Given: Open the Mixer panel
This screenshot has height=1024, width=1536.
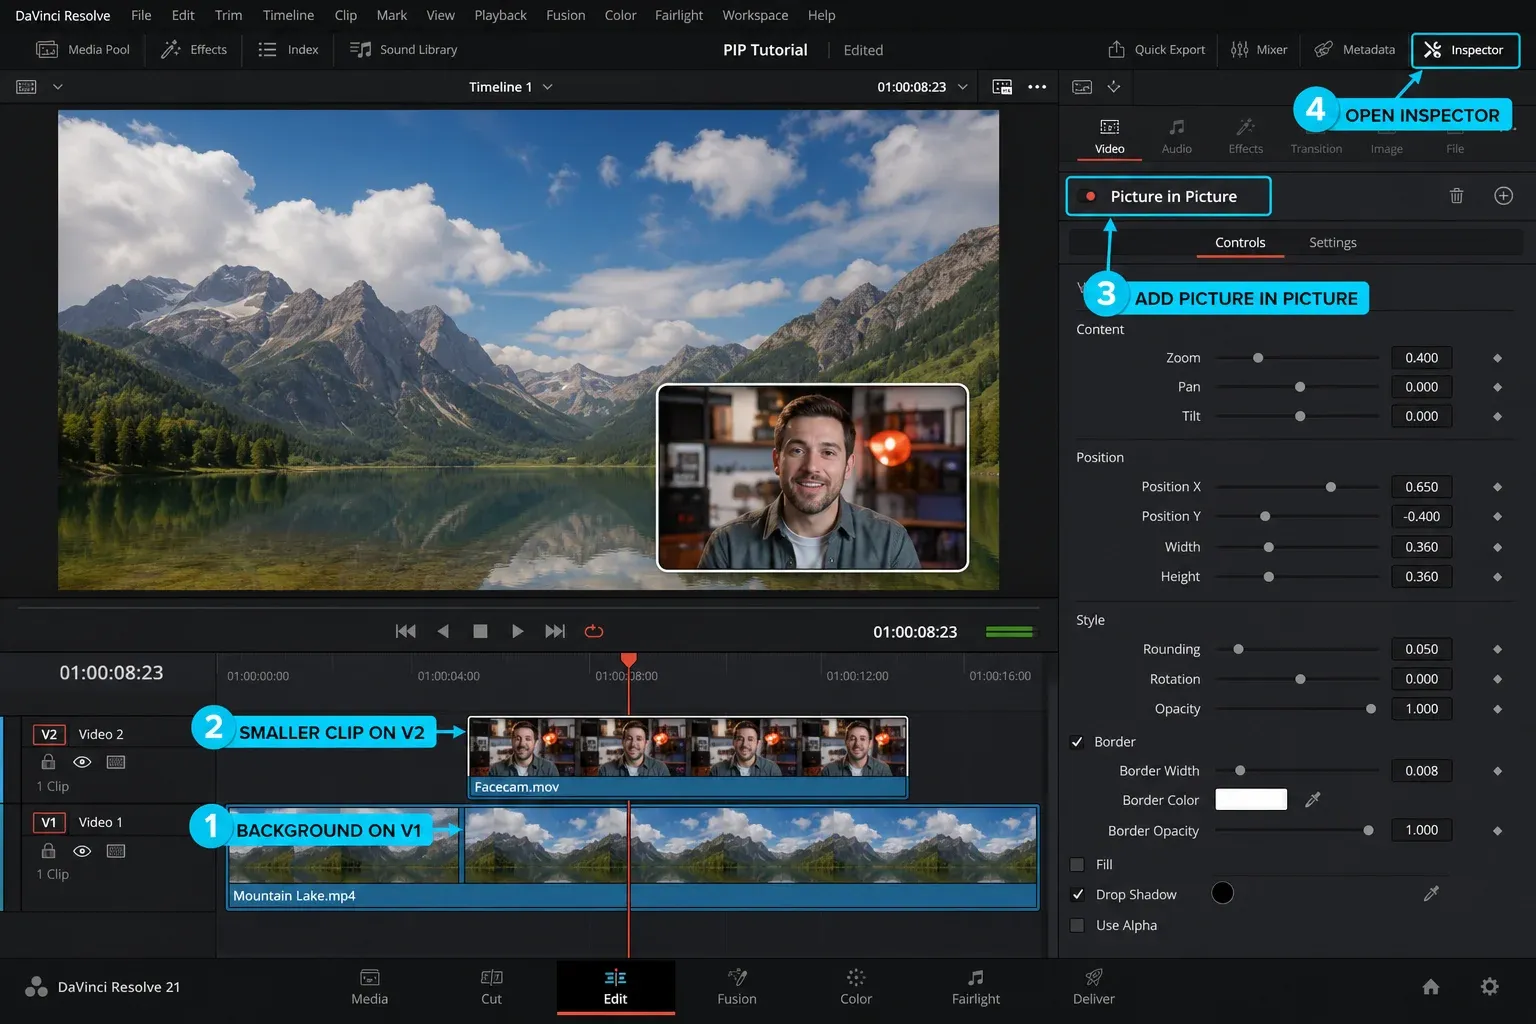Looking at the screenshot, I should [1258, 49].
